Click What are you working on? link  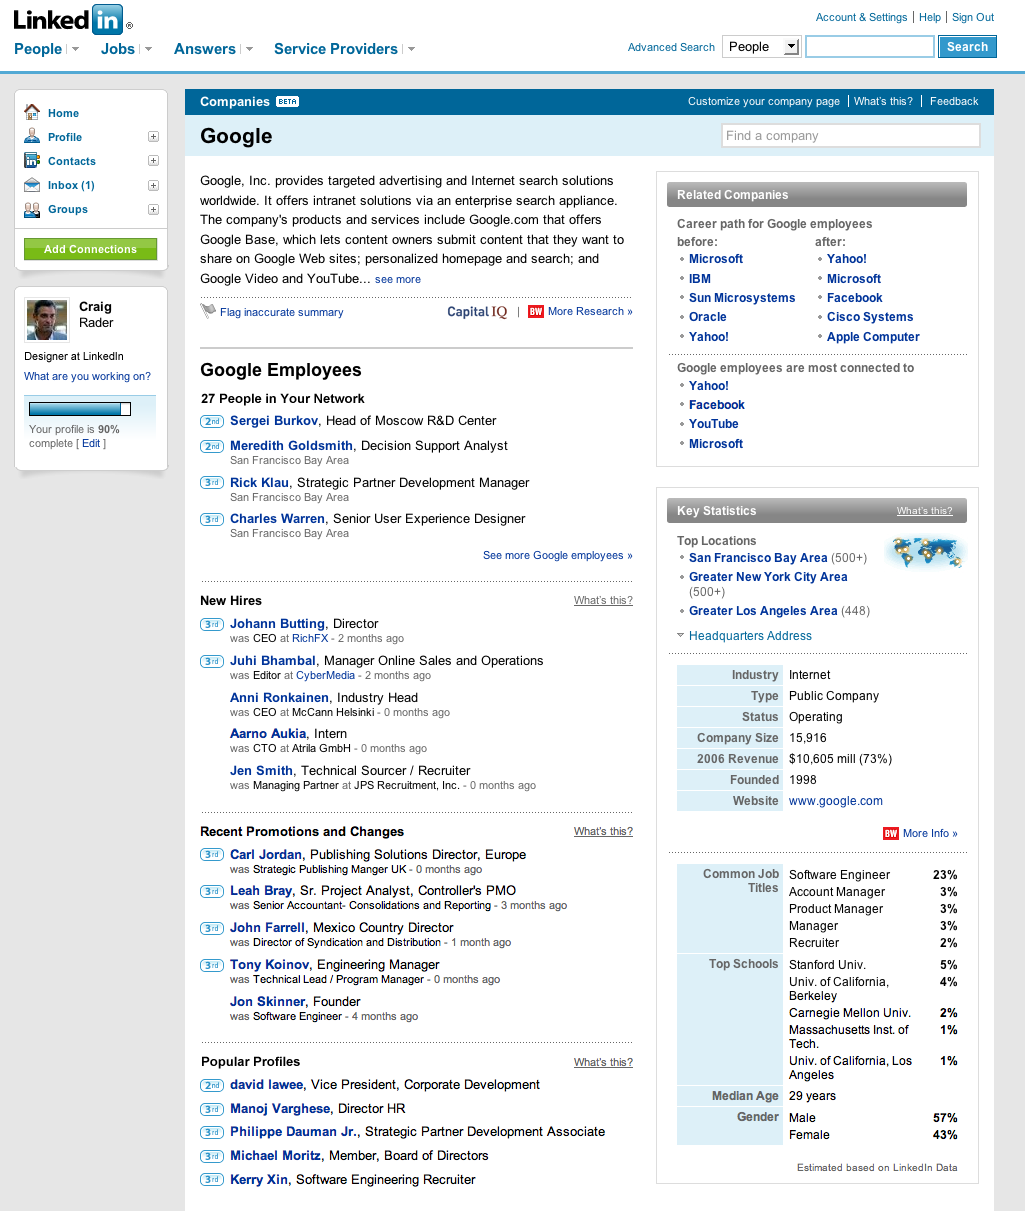(88, 376)
